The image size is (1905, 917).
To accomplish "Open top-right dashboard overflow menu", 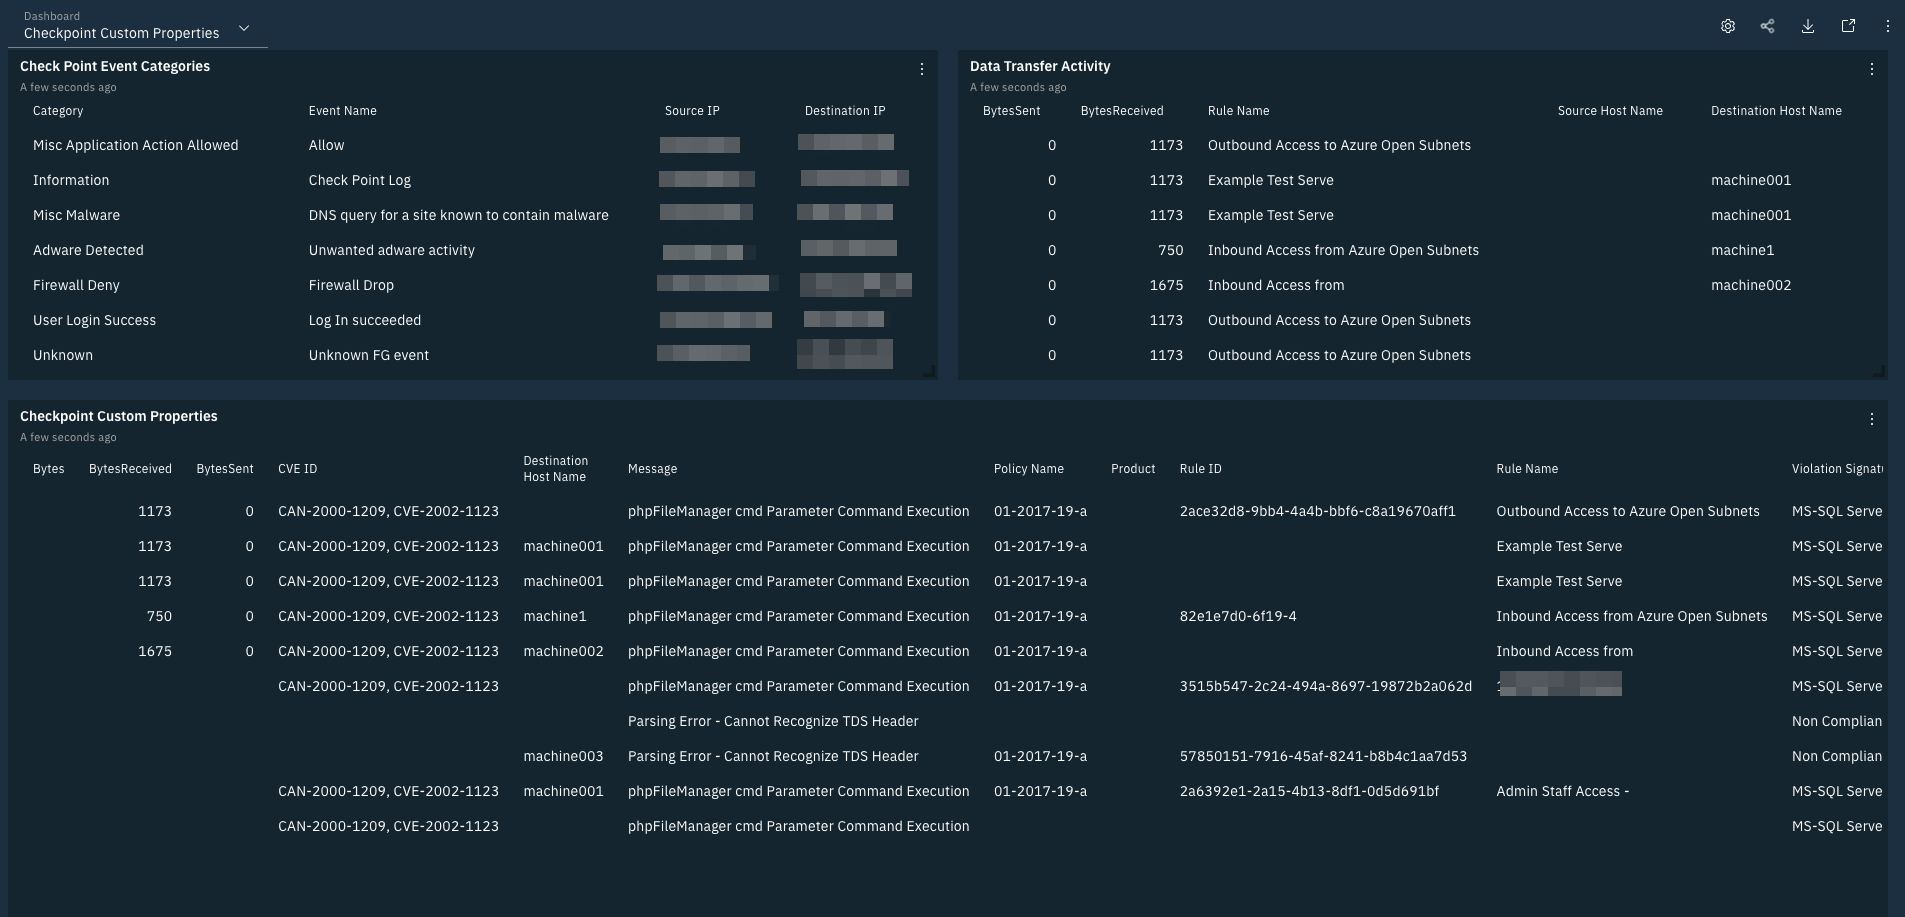I will tap(1887, 27).
